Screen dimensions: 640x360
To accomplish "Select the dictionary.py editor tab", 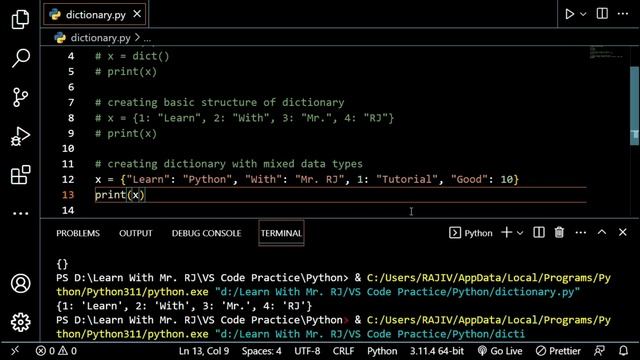I will (x=95, y=15).
